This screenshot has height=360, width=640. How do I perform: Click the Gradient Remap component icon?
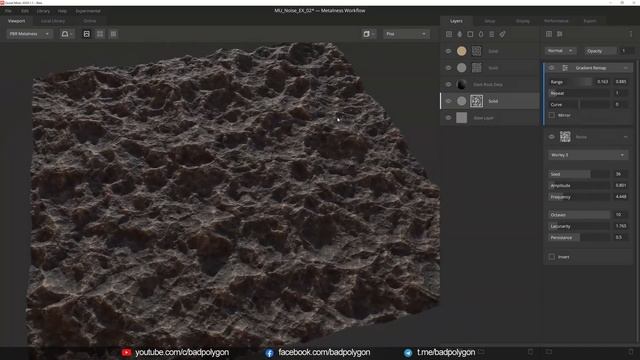pos(565,68)
